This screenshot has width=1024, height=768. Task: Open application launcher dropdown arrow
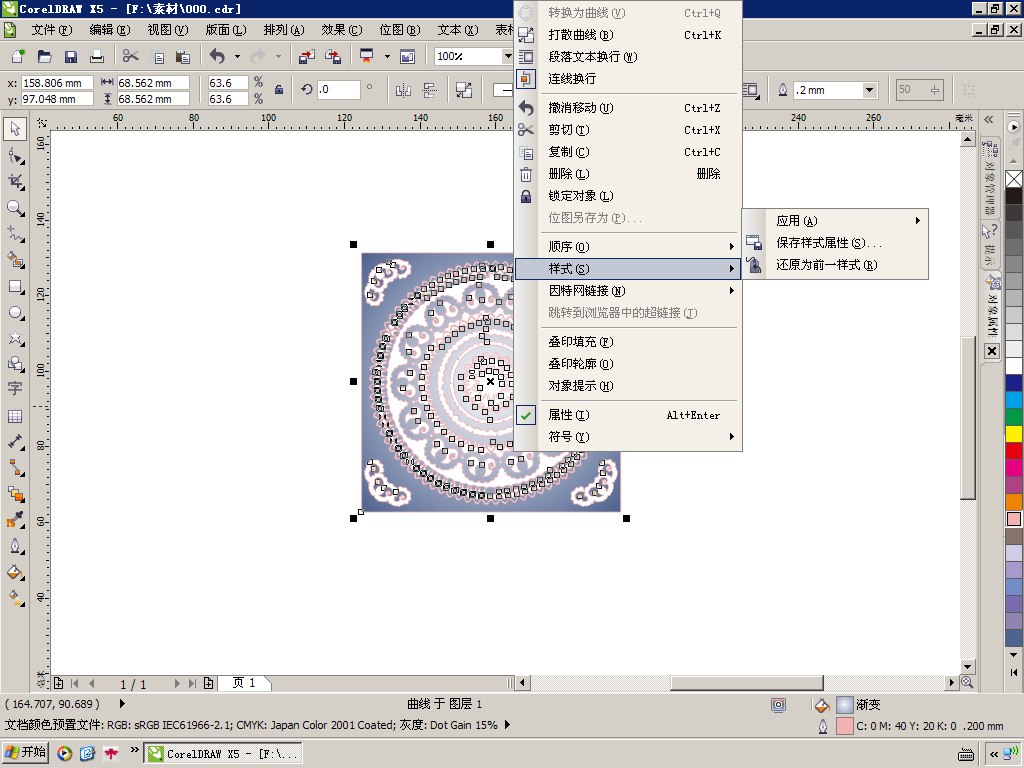point(387,57)
